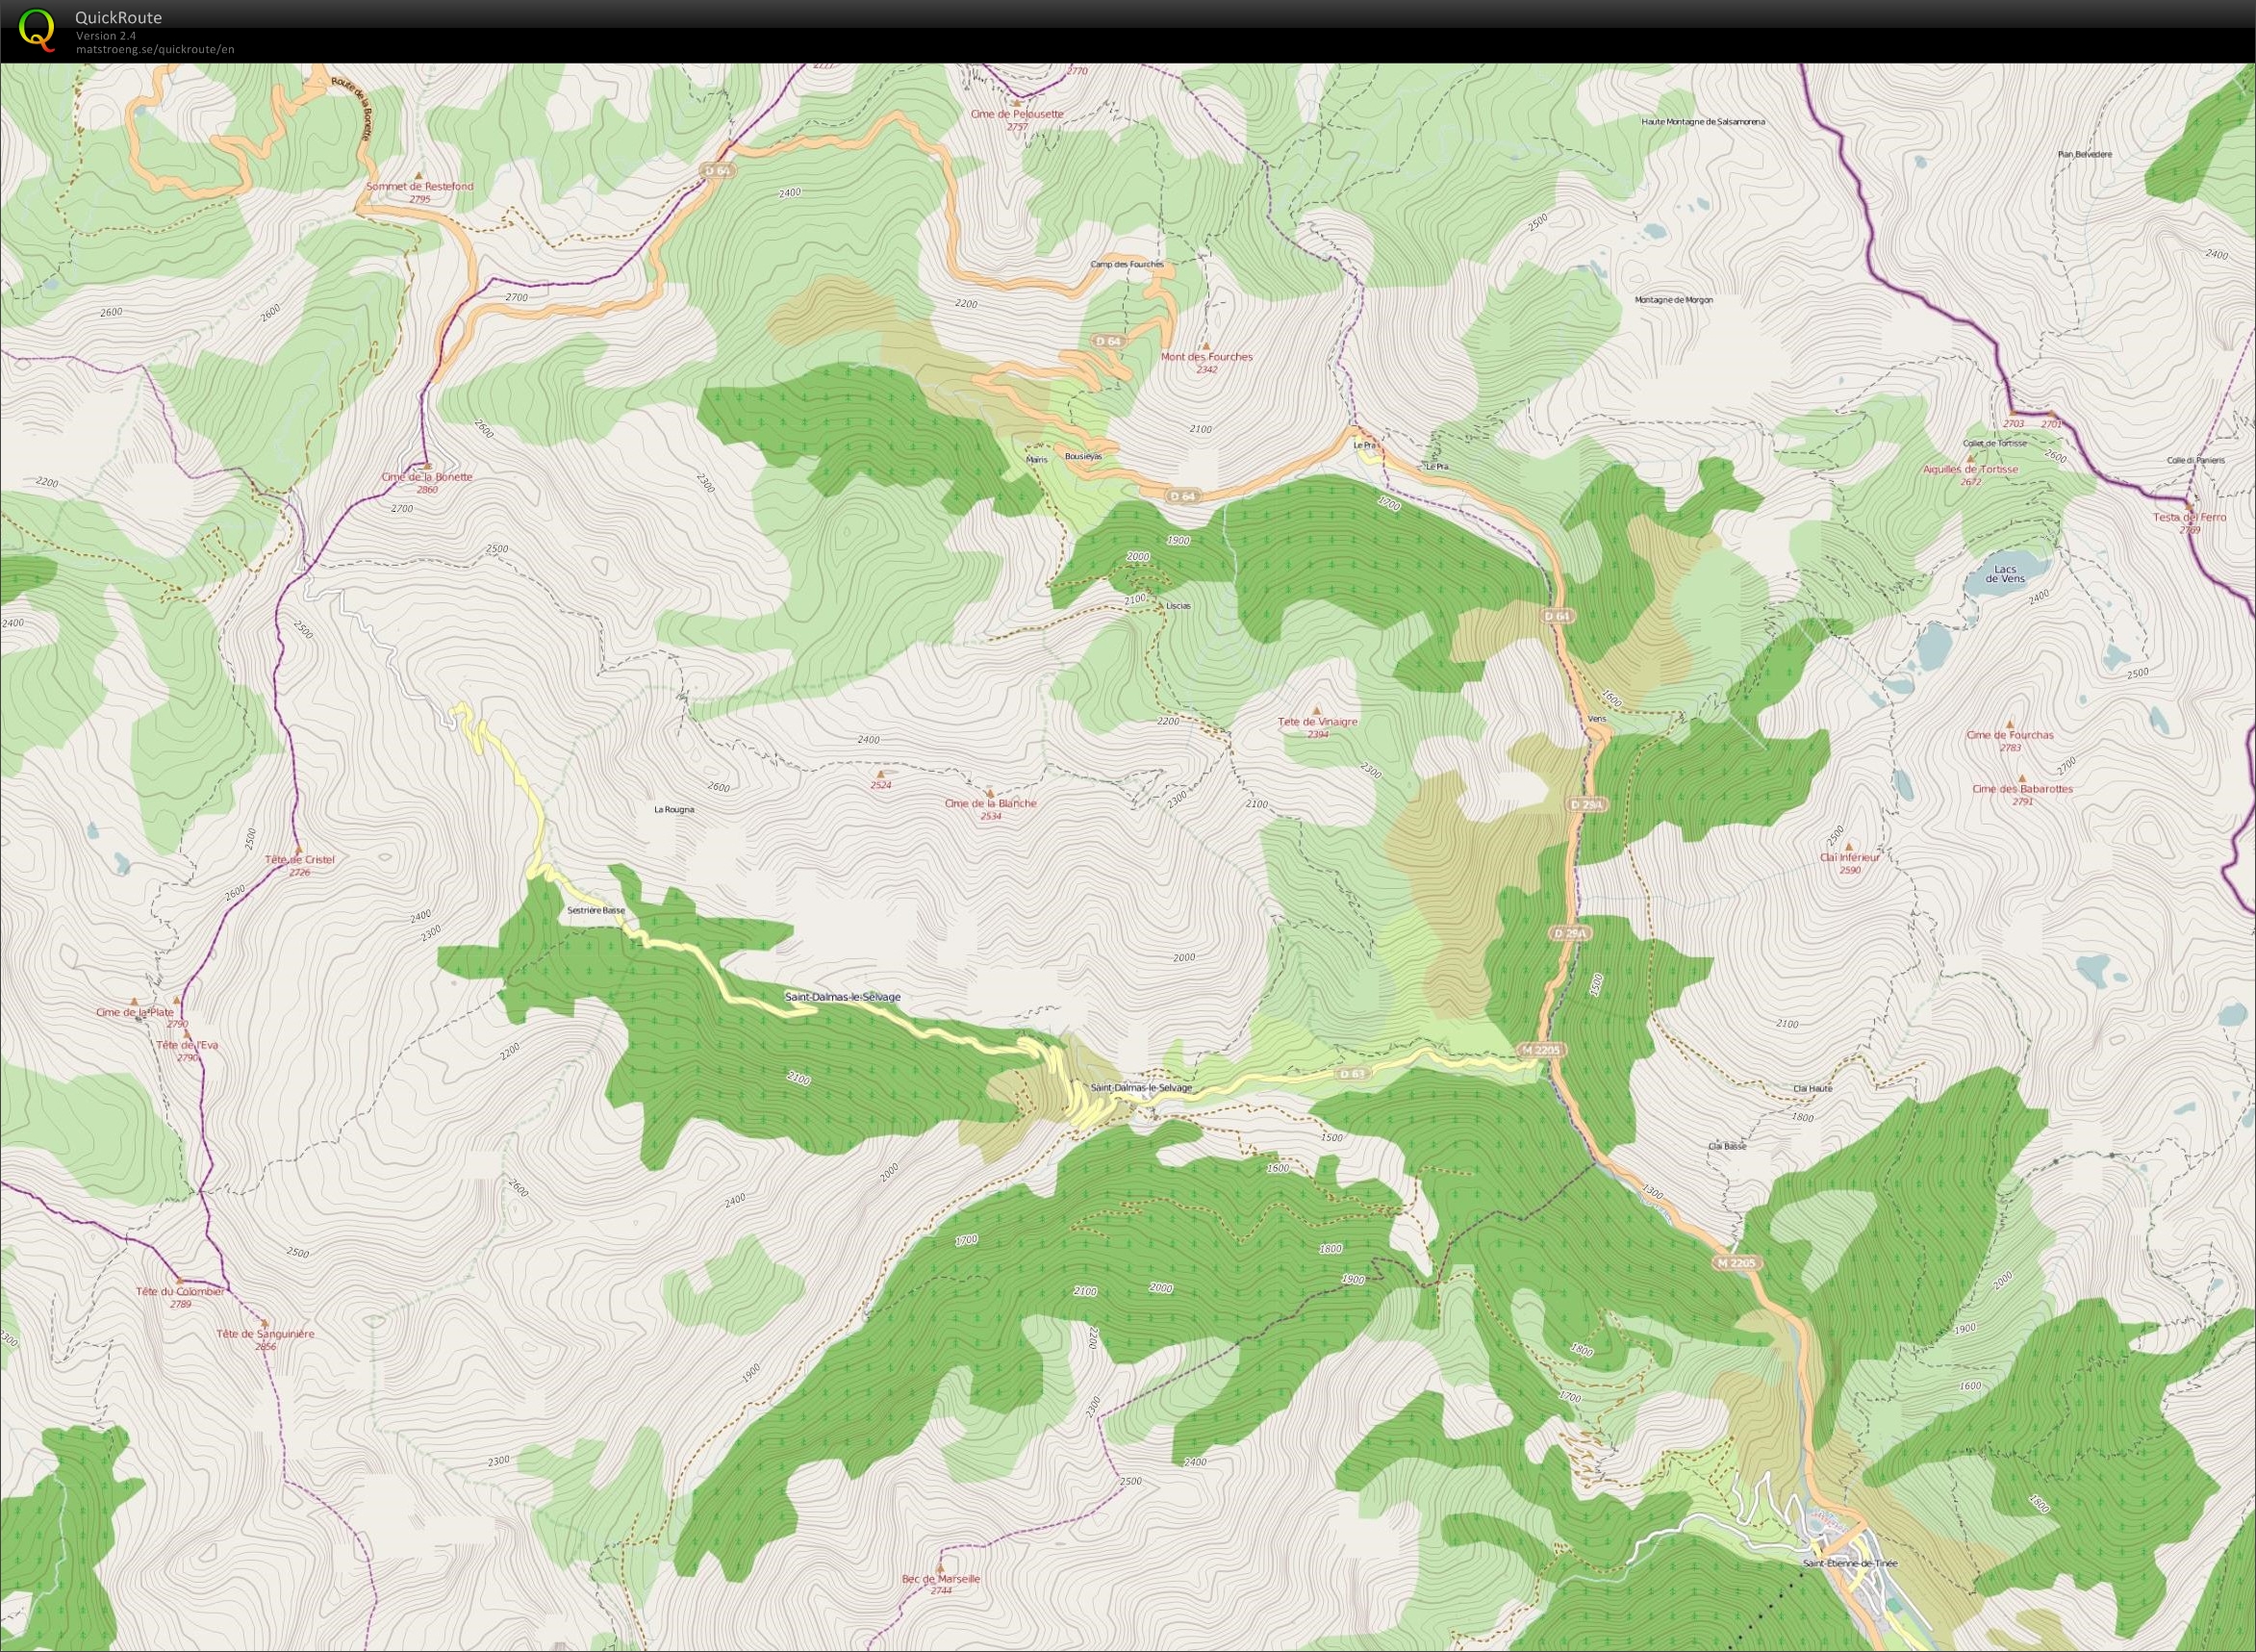
Task: Click the Colle di Panieris label
Action: (x=2196, y=460)
